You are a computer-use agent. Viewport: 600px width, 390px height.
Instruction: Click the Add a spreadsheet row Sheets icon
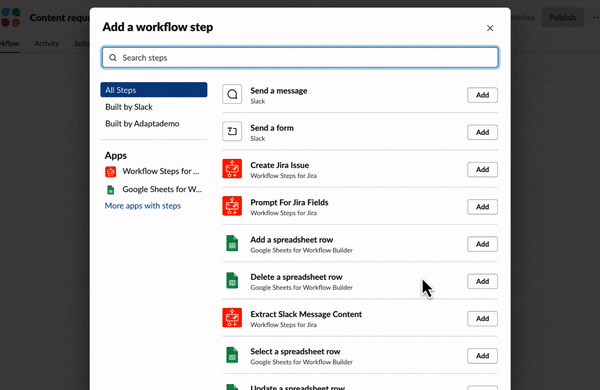232,243
